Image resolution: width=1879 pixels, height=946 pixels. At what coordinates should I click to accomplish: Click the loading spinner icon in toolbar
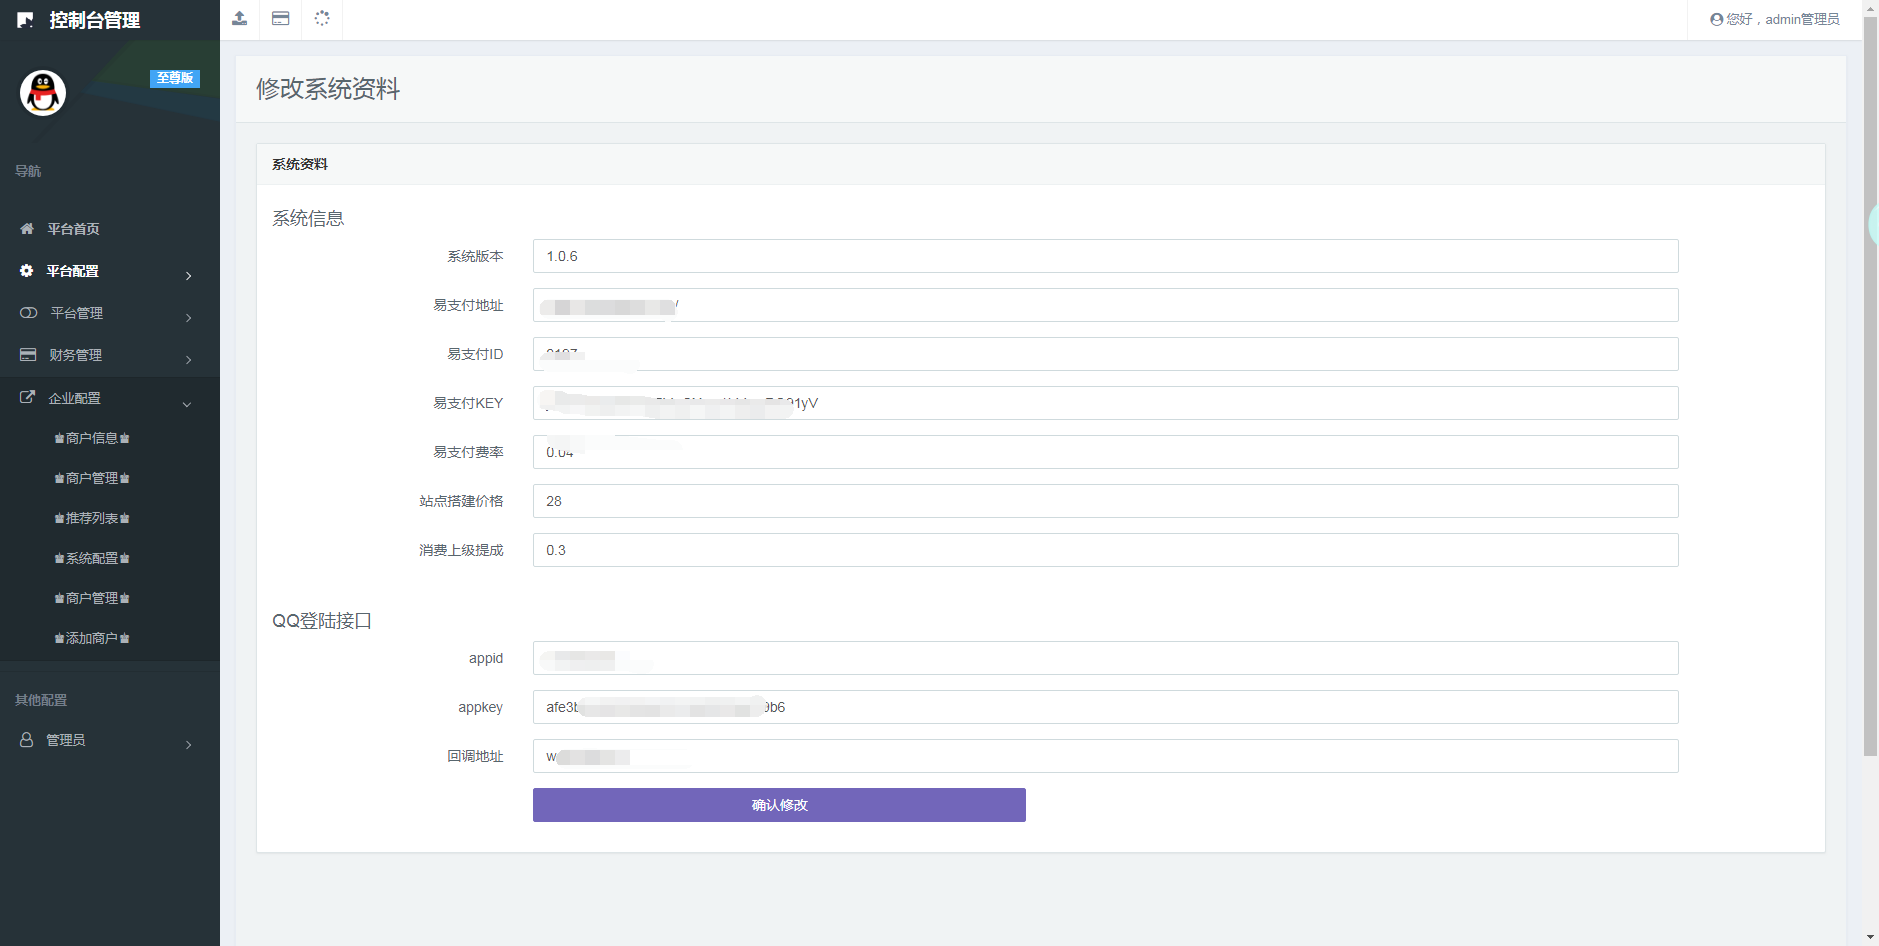pos(322,18)
